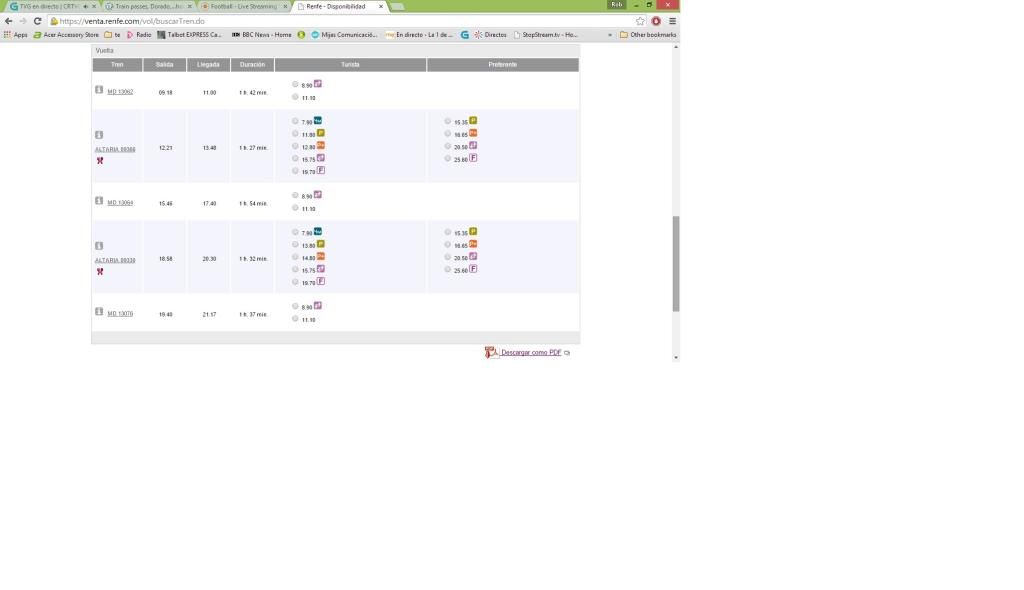Open the info icon for the 18.58 Altaria train

[x=99, y=246]
